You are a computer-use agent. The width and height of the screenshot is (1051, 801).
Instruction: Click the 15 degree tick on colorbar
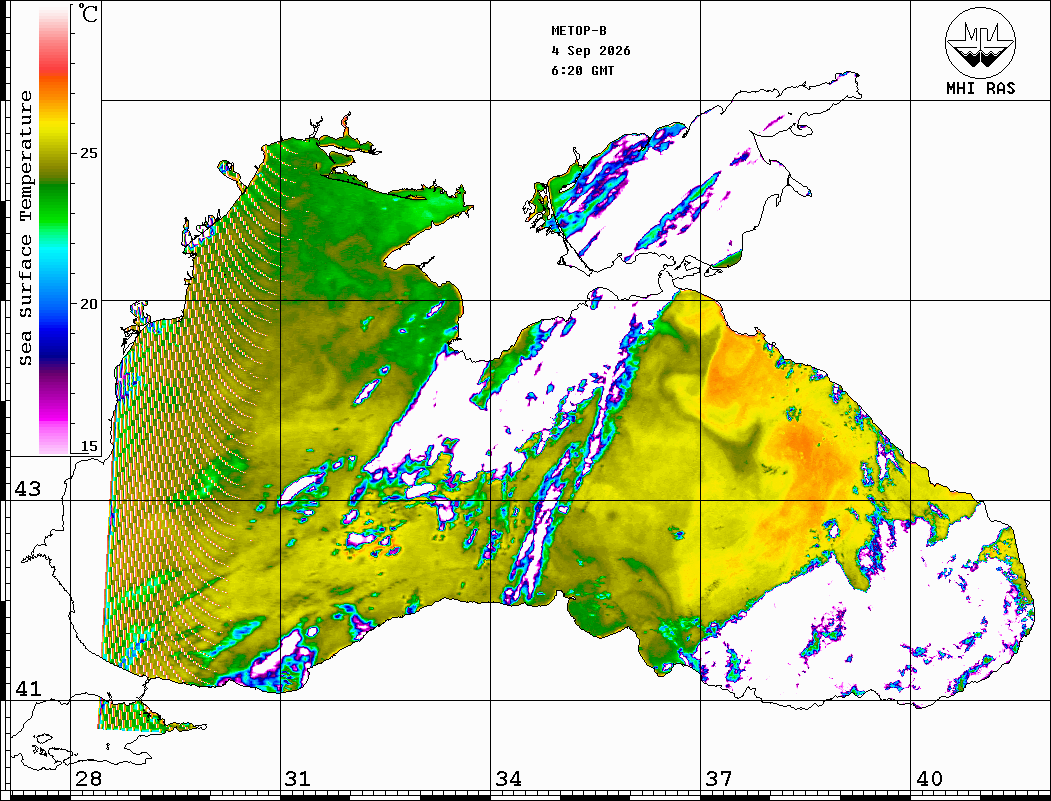[88, 446]
